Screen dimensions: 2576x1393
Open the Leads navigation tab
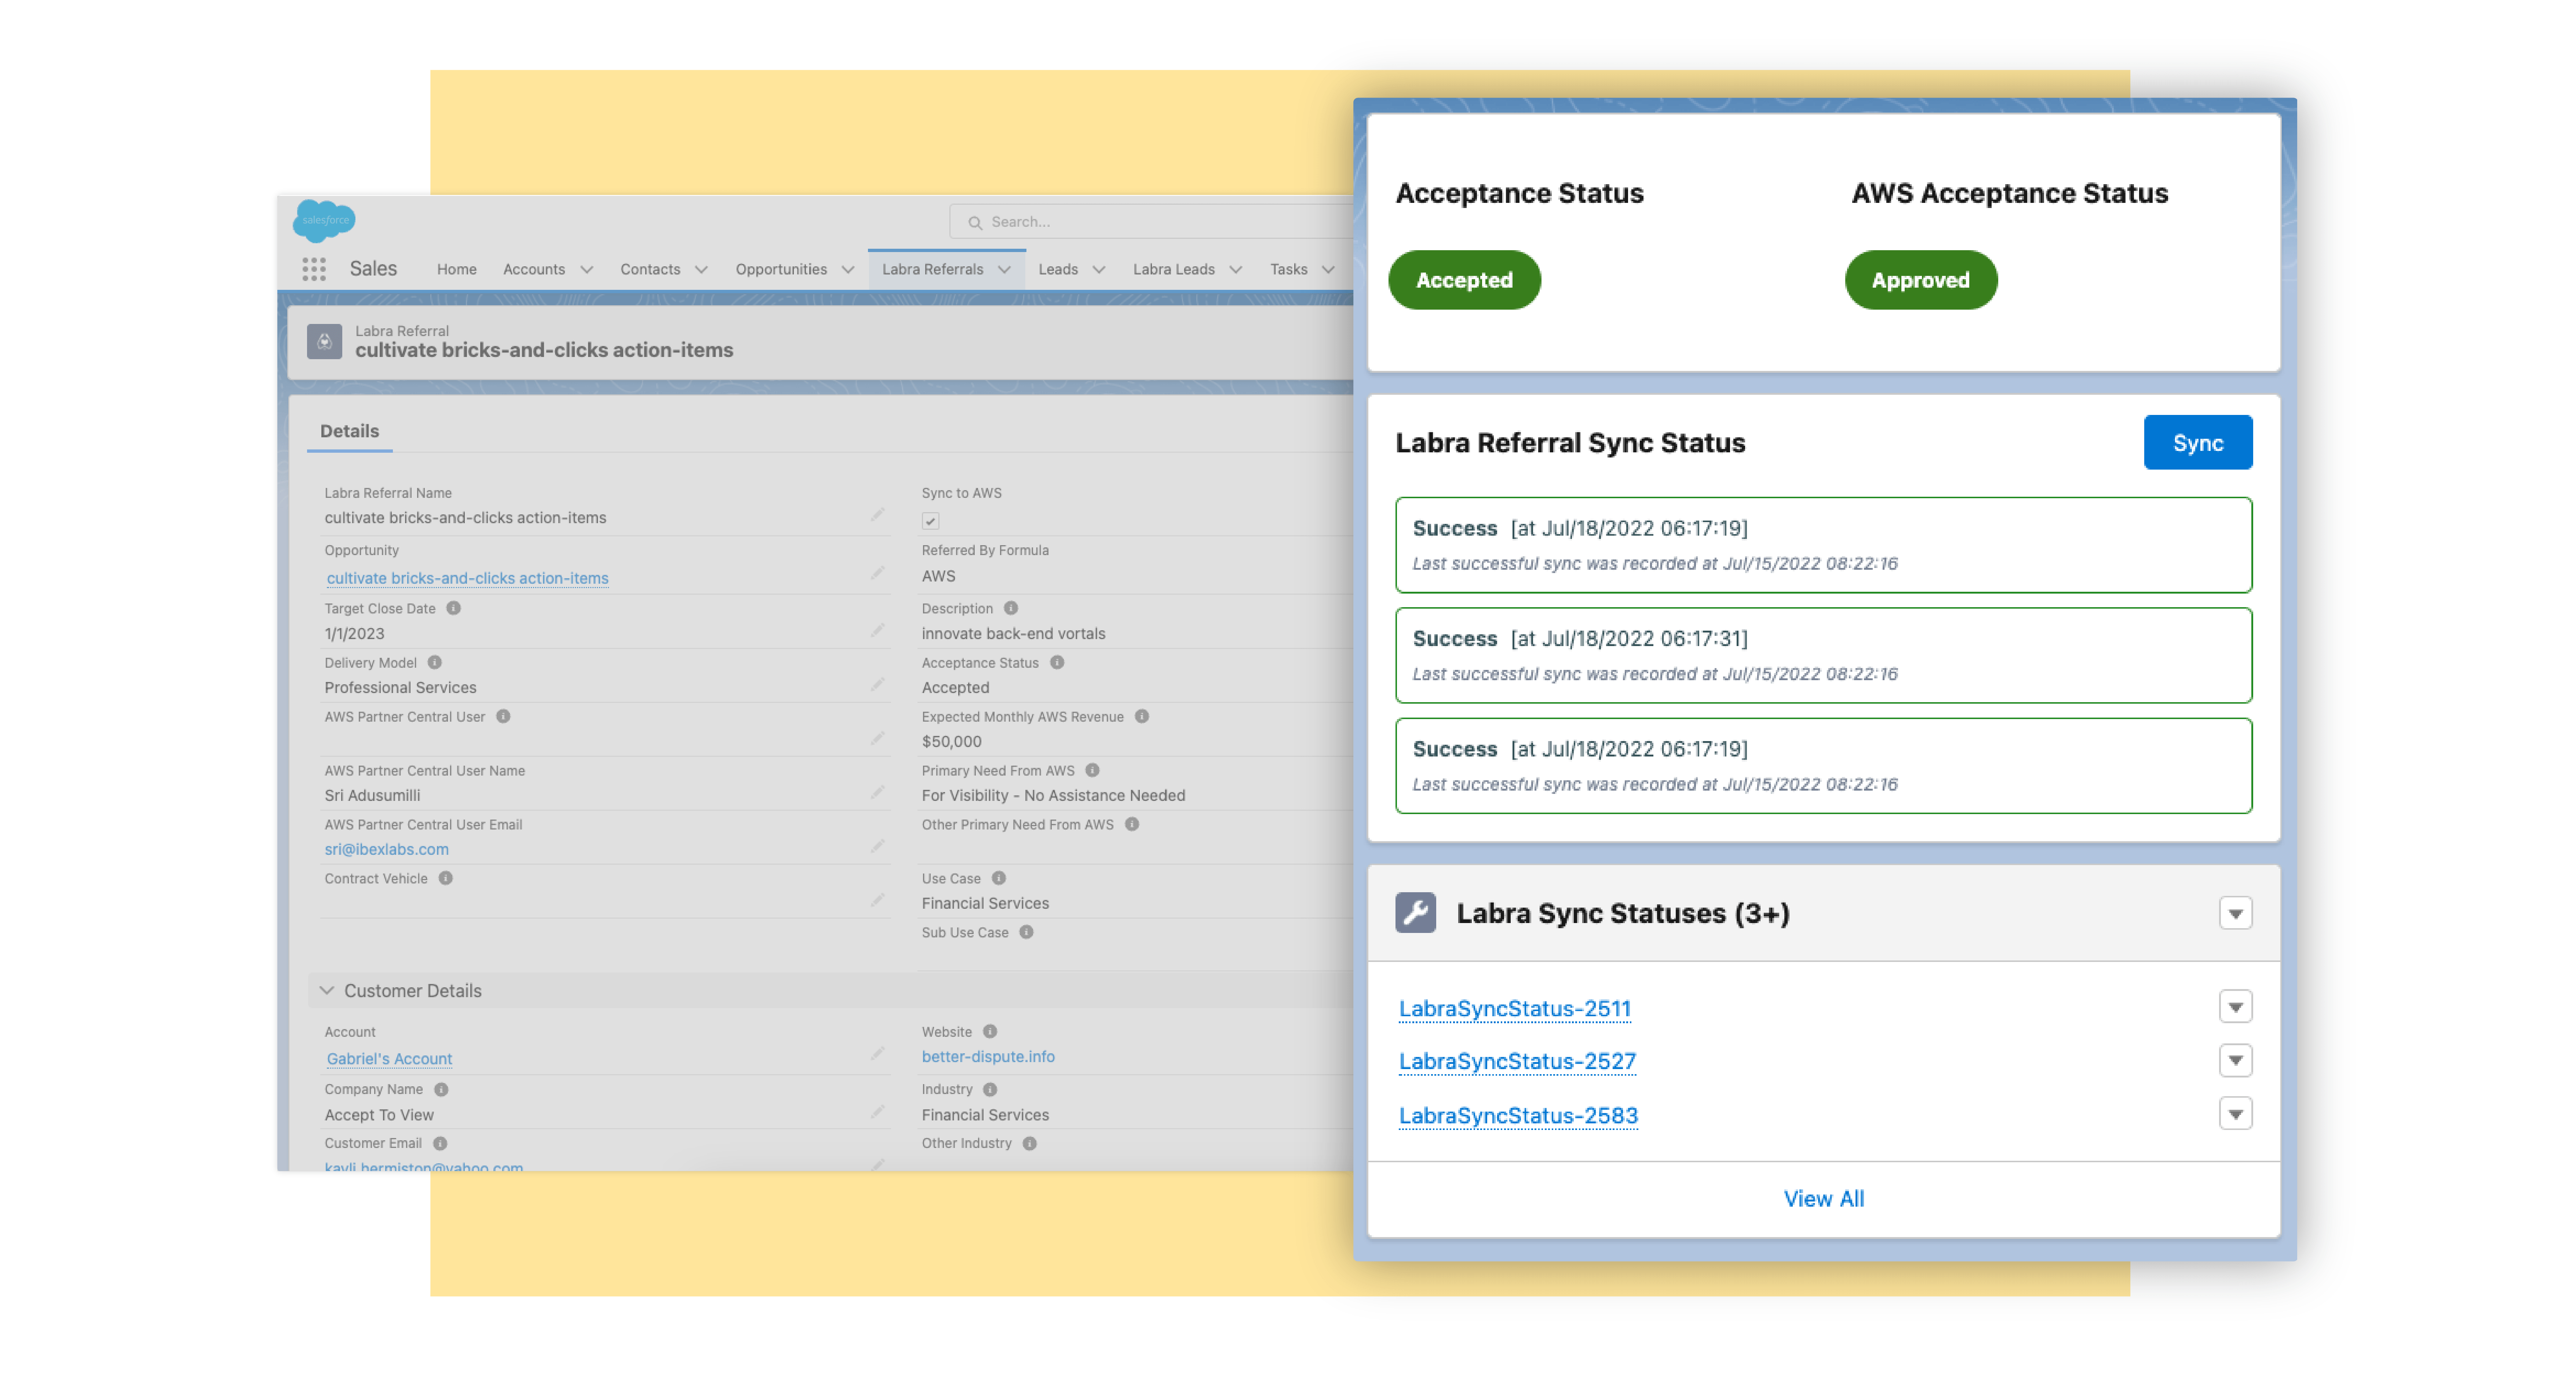click(x=1058, y=269)
